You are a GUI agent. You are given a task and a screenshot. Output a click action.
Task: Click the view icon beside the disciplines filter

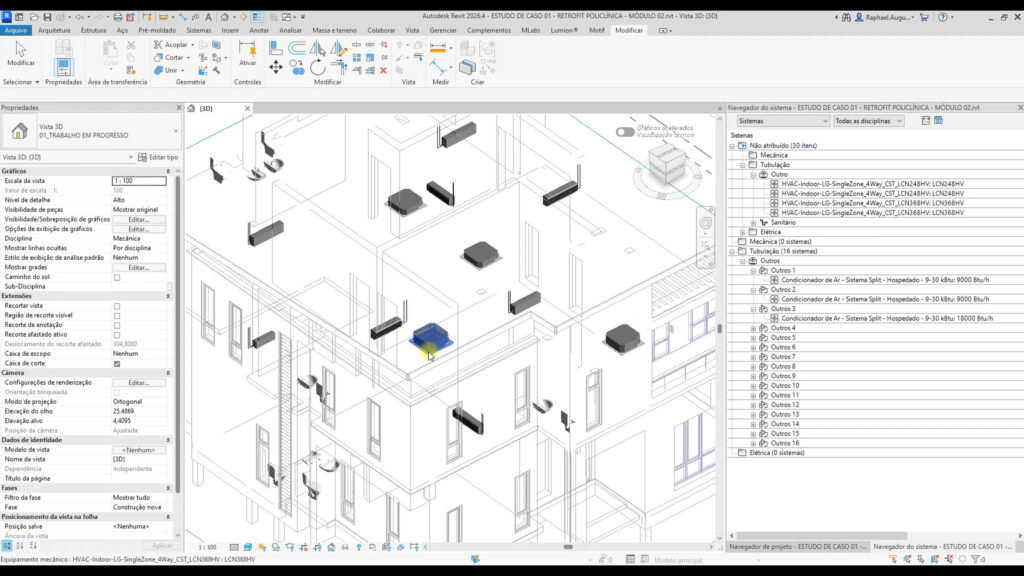point(925,121)
